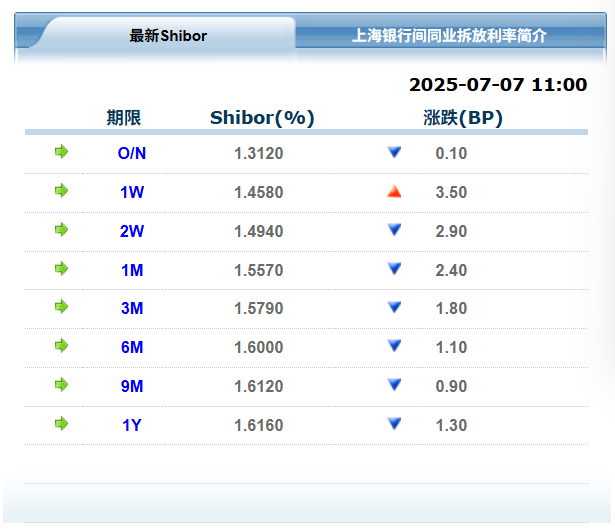Screen dimensions: 615x530
Task: Click the green arrow icon beside 6M
Action: (x=62, y=346)
